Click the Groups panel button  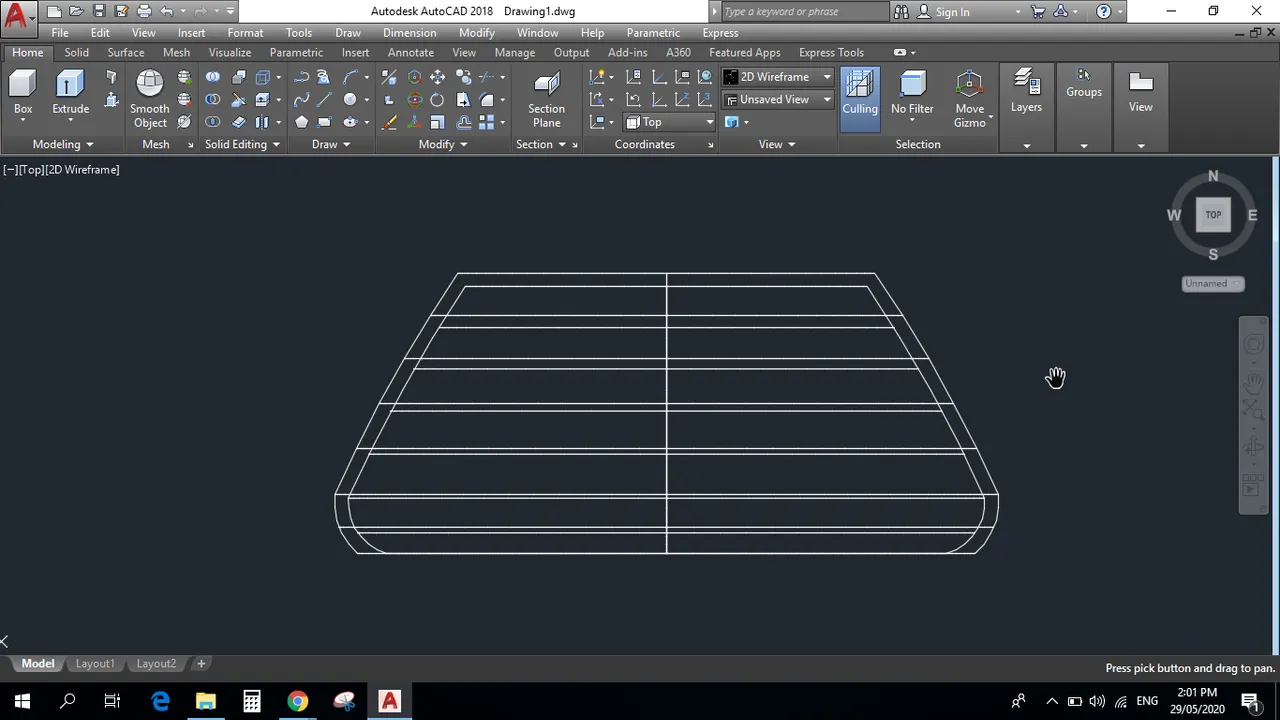(1084, 84)
